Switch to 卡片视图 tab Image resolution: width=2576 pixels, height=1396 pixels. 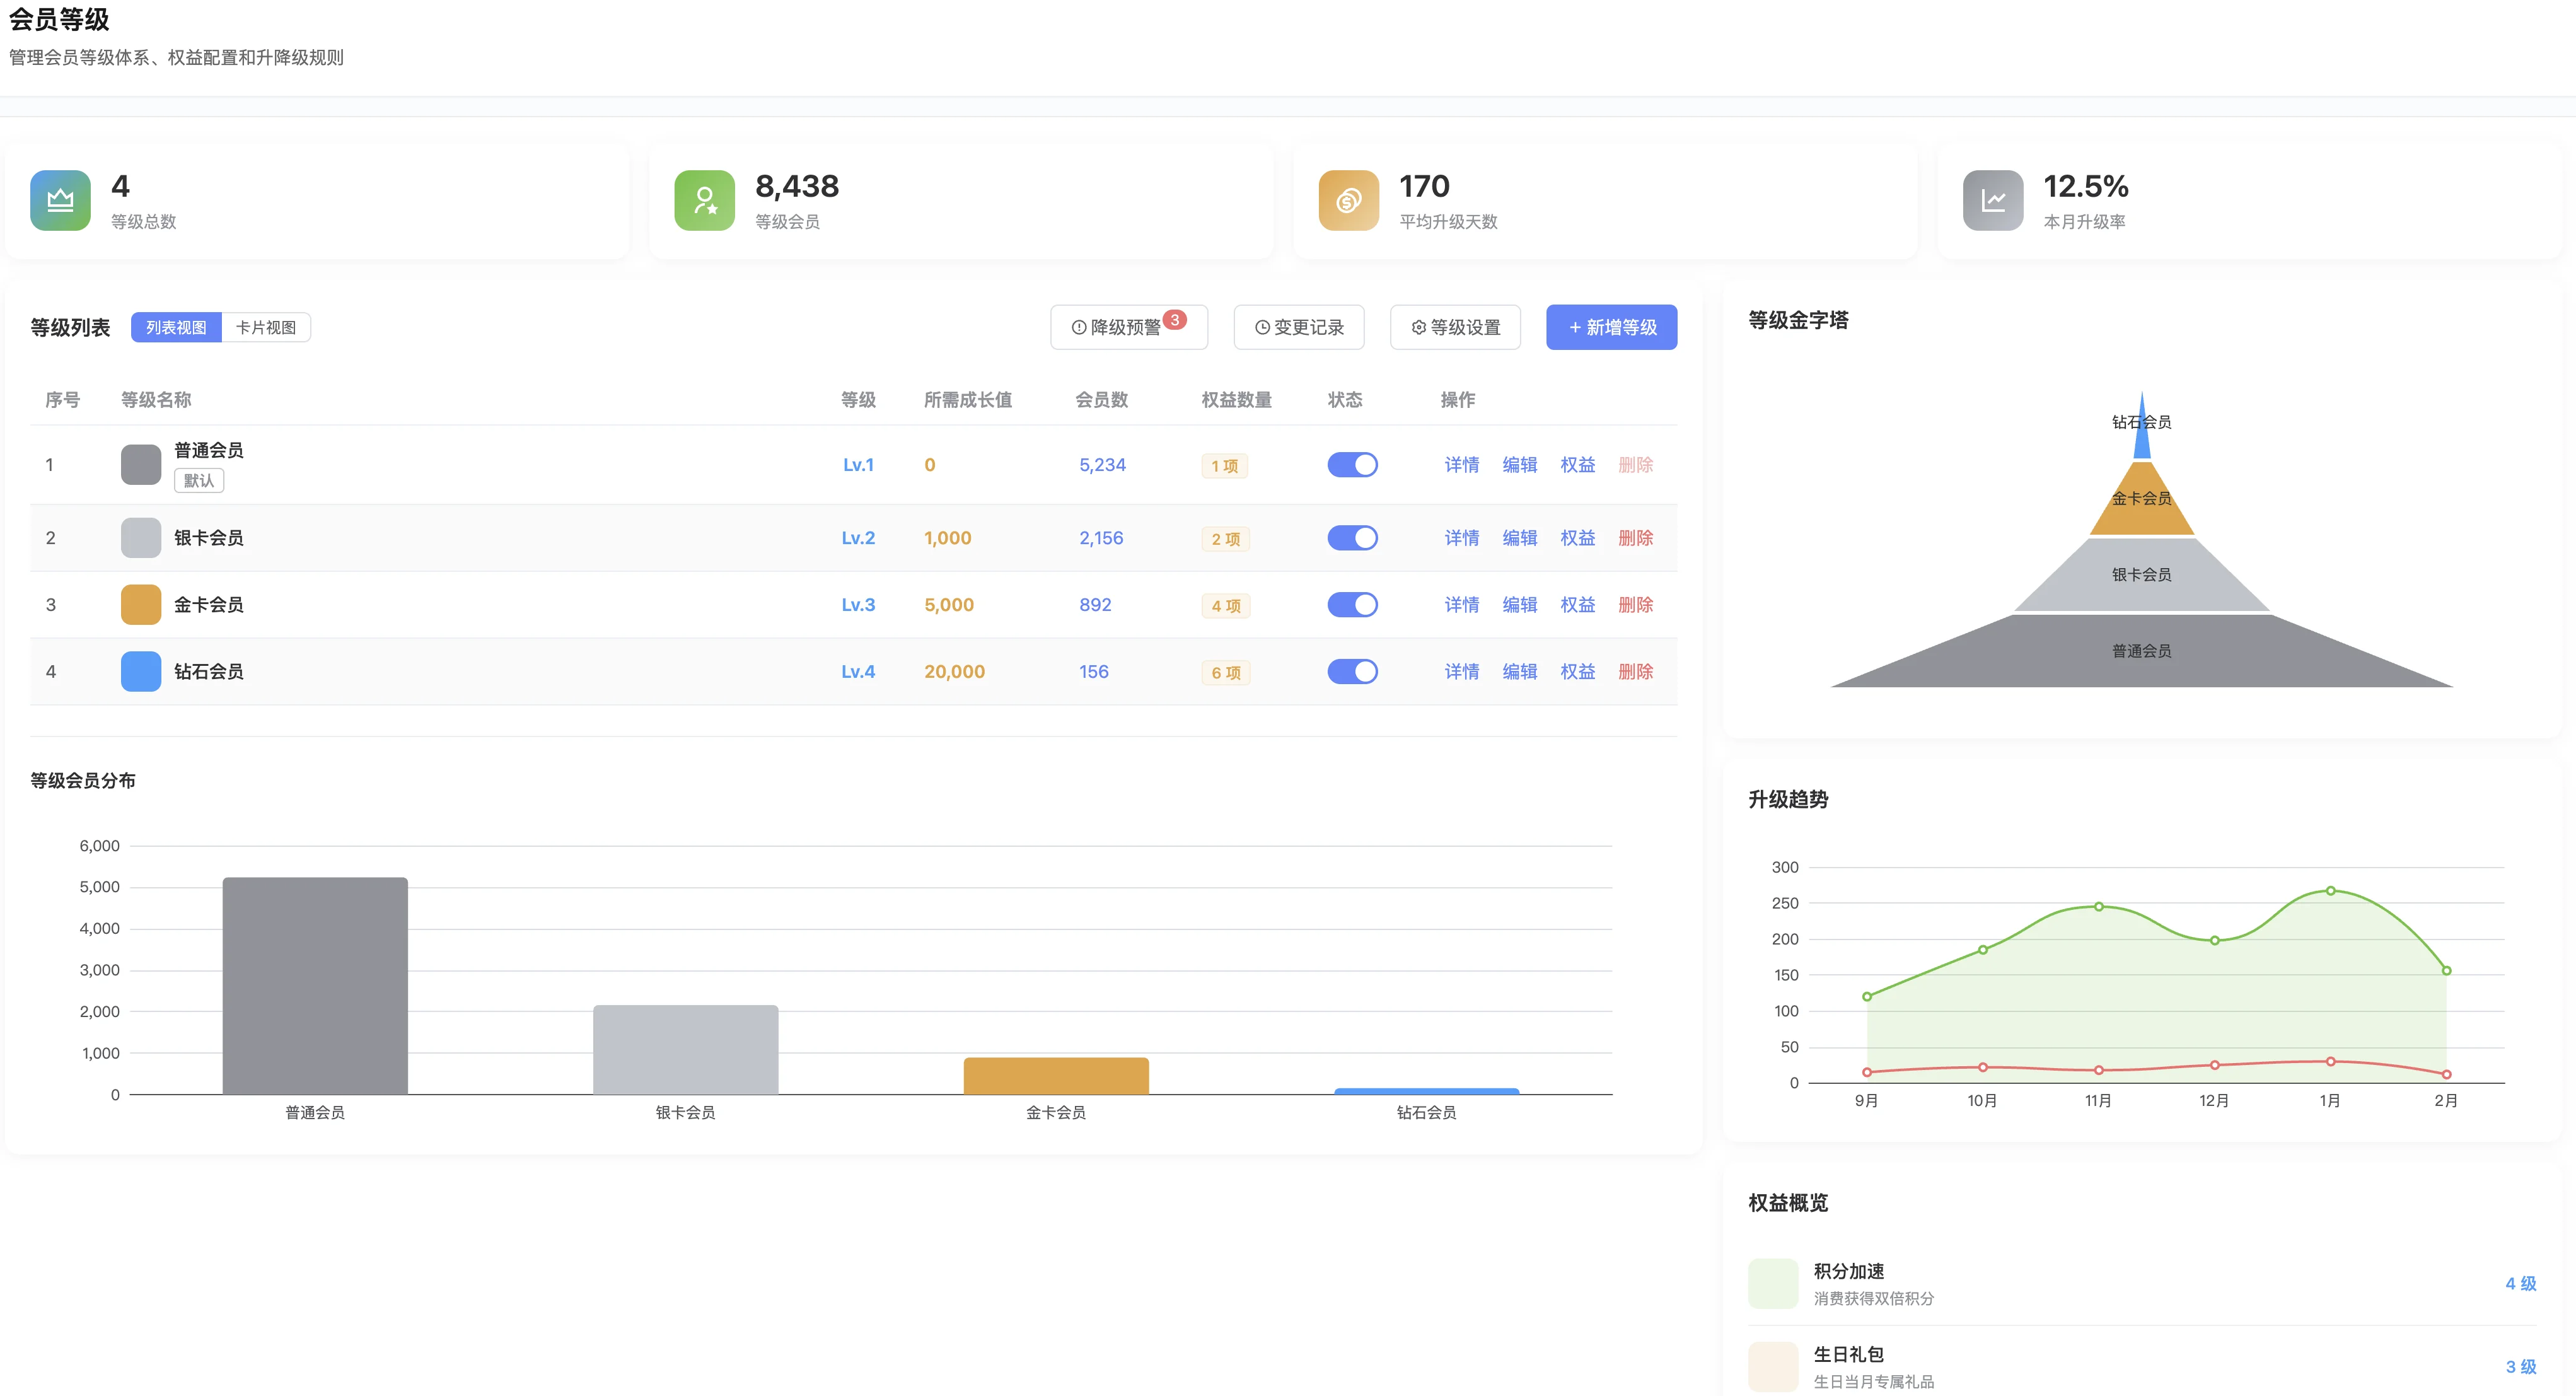pos(266,327)
